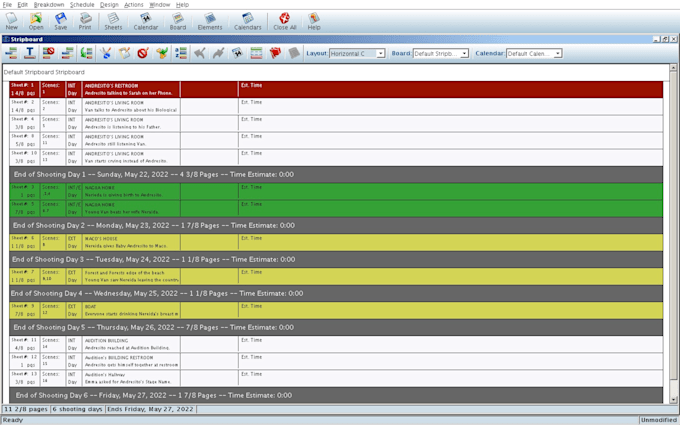Click the scissors cut icon
680x425 pixels.
point(105,53)
